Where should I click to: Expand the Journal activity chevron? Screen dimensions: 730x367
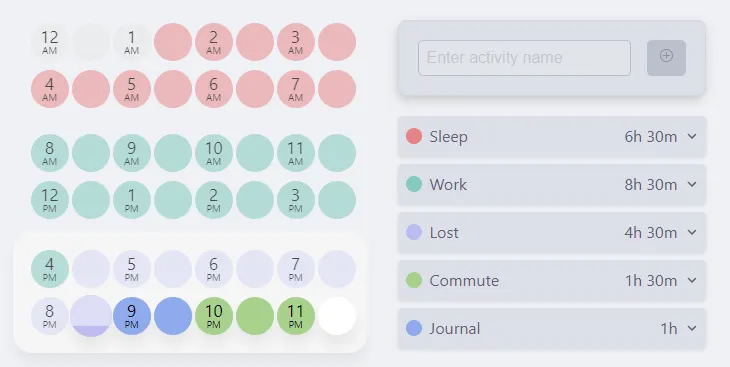(x=692, y=328)
